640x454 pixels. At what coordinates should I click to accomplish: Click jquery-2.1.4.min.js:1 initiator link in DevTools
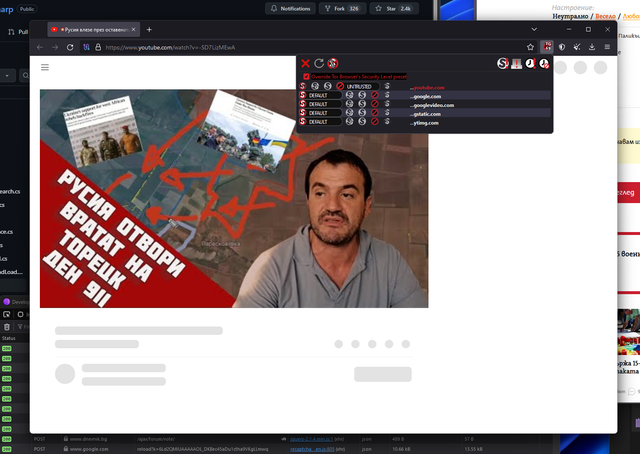pyautogui.click(x=312, y=439)
